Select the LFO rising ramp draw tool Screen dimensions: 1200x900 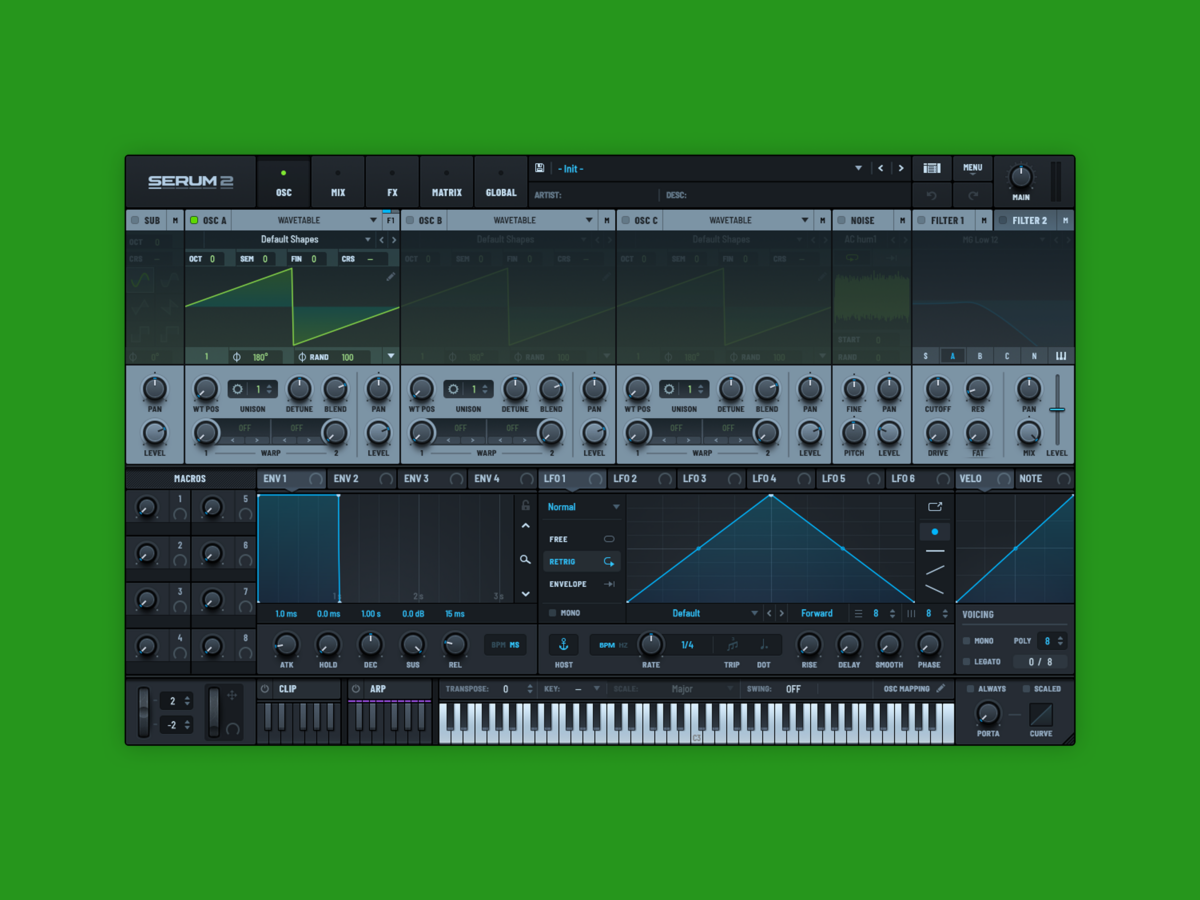(935, 570)
